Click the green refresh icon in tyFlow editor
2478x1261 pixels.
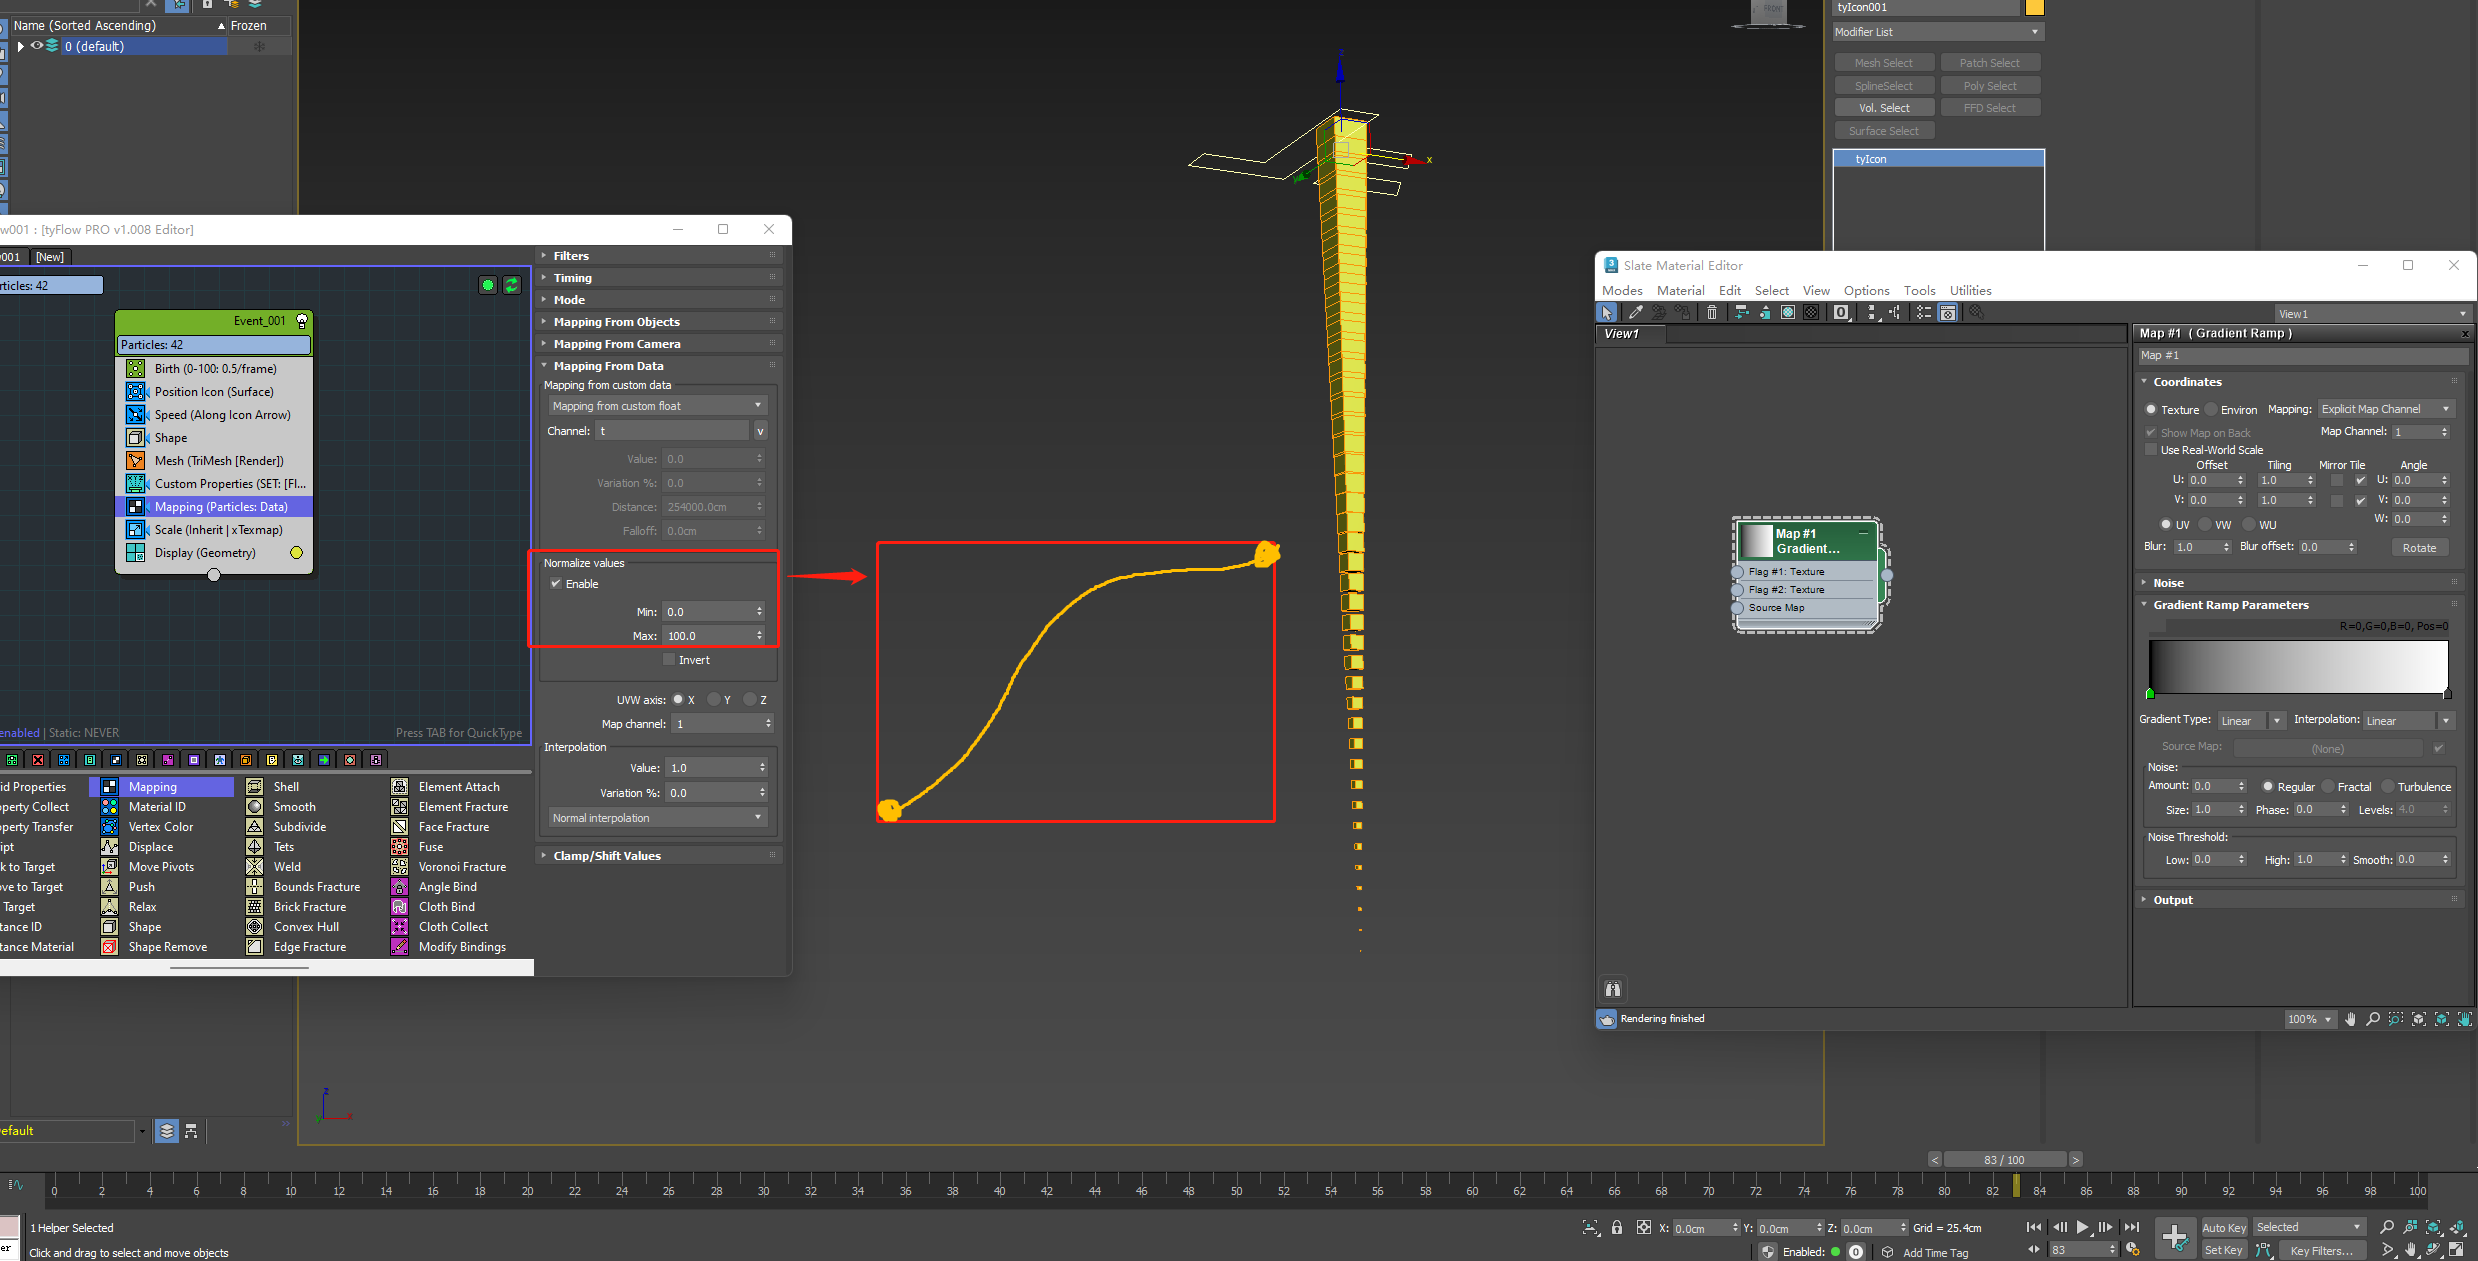click(x=512, y=285)
